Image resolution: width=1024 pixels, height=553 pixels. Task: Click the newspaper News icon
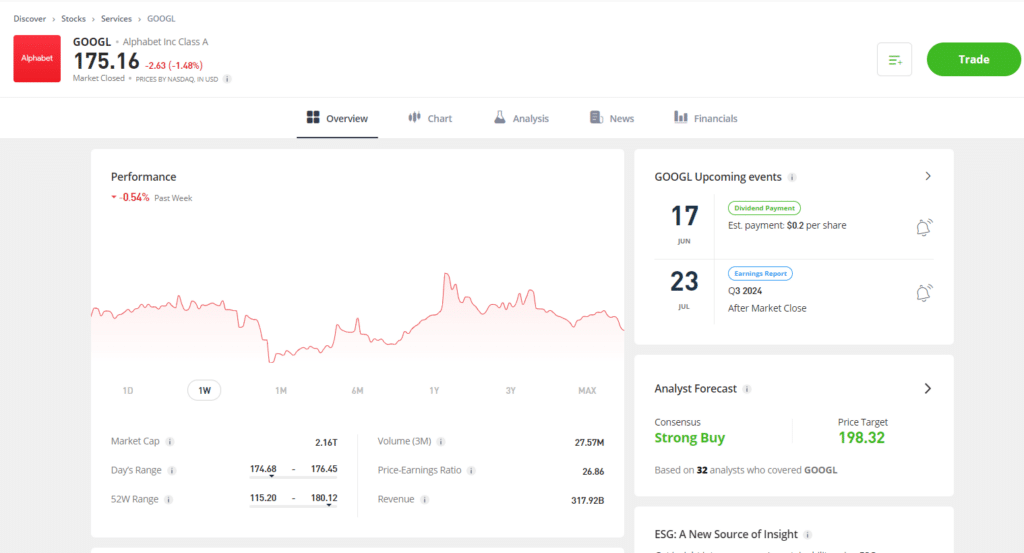click(596, 117)
